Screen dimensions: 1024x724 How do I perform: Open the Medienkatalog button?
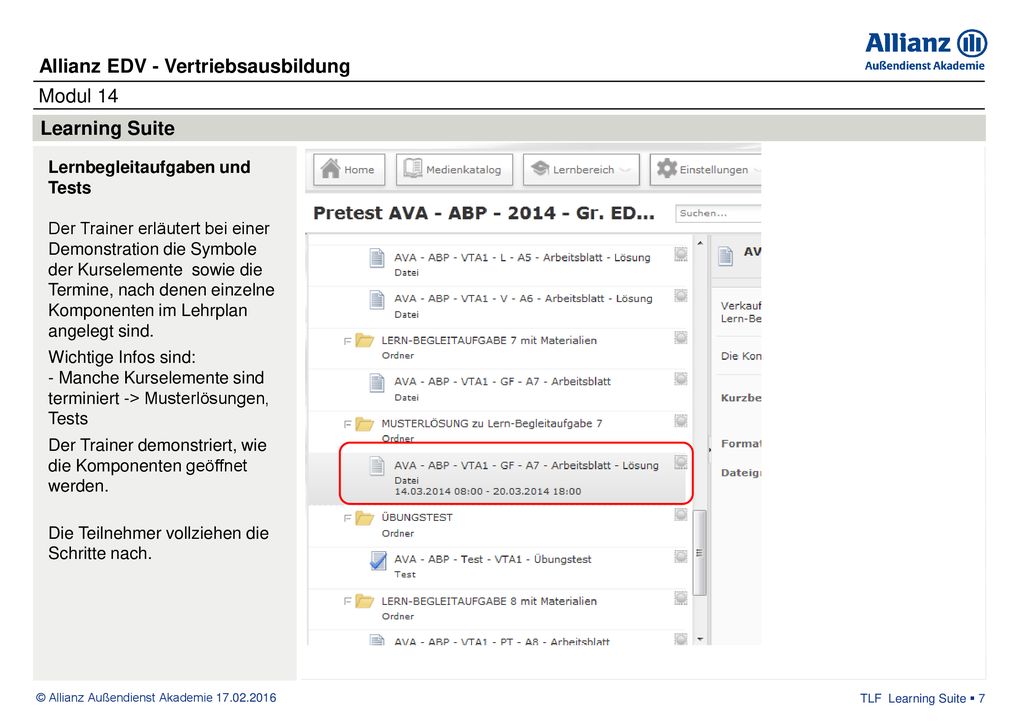(x=454, y=170)
